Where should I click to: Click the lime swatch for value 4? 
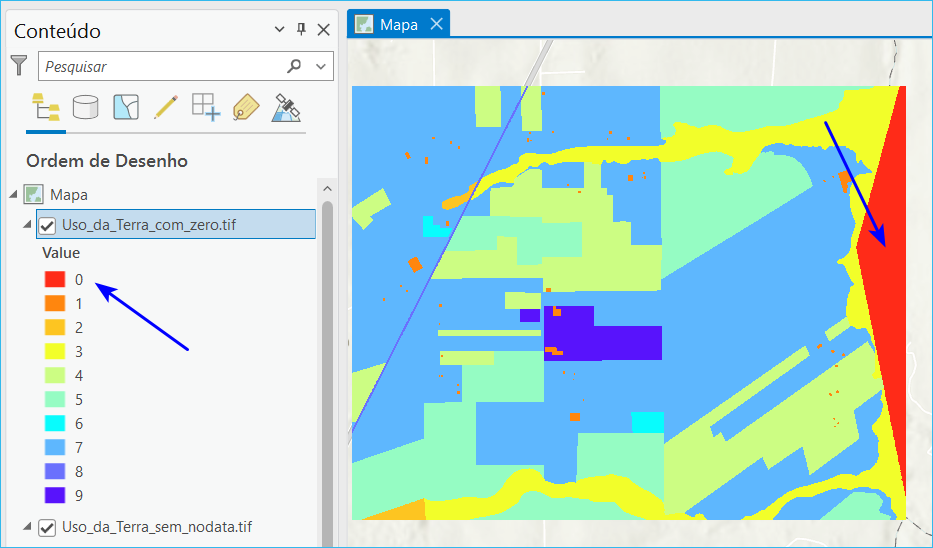[x=55, y=375]
